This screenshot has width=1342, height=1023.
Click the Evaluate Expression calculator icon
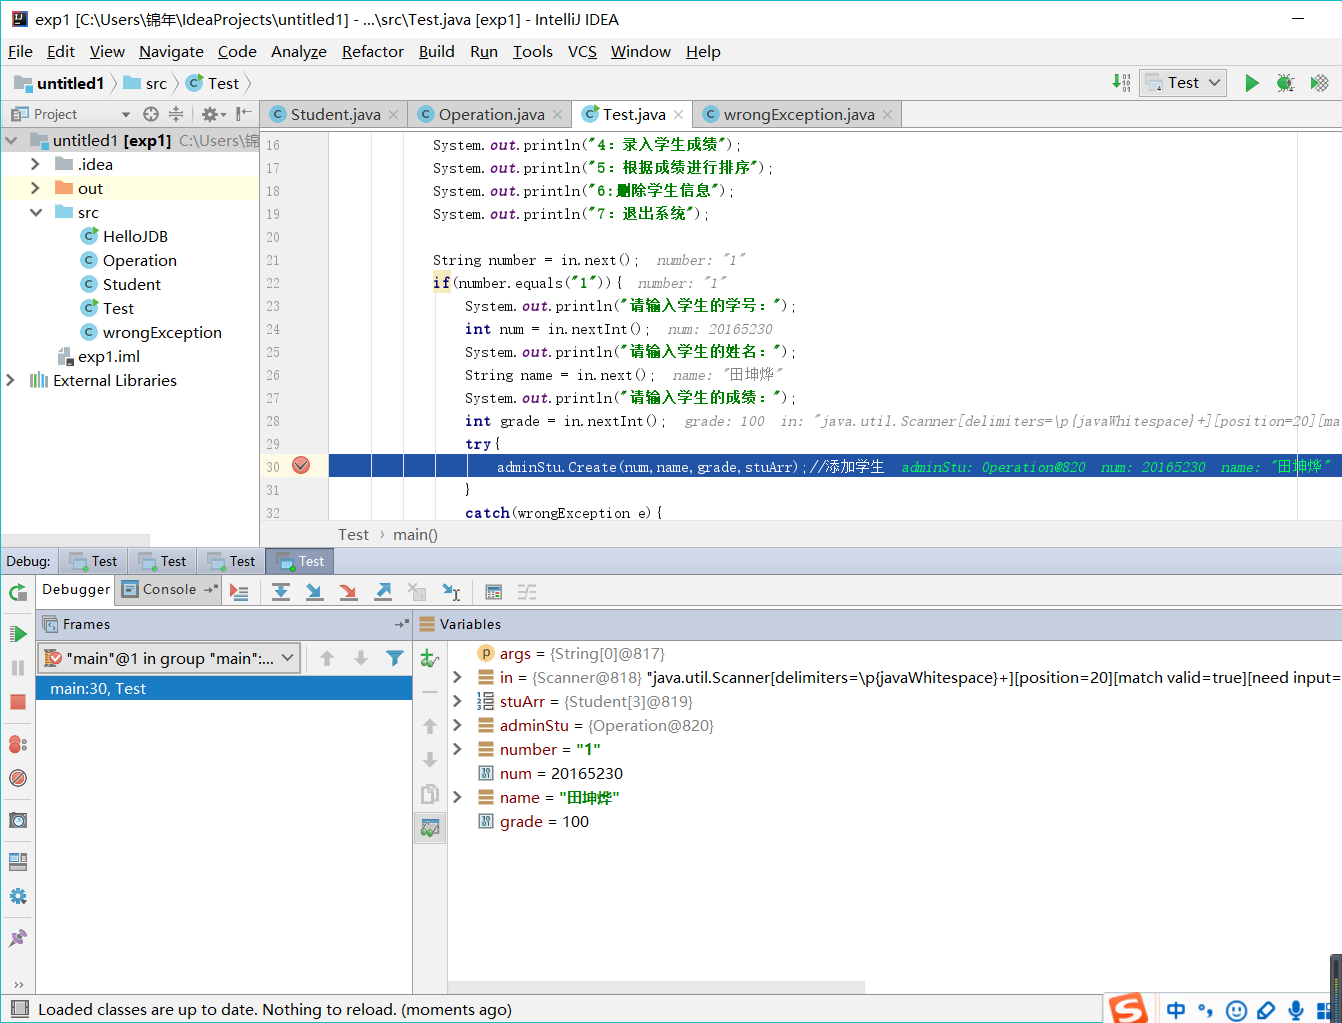[493, 592]
